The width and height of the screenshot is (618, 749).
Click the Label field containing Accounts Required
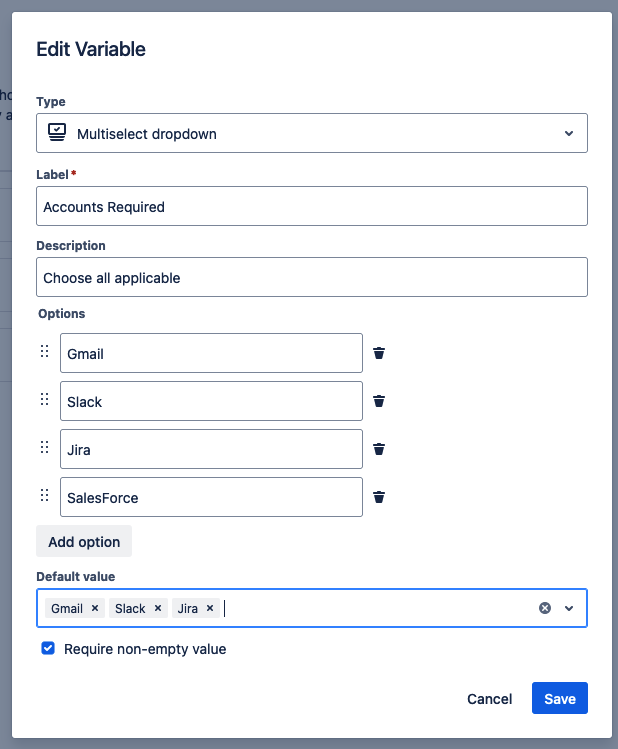point(311,207)
